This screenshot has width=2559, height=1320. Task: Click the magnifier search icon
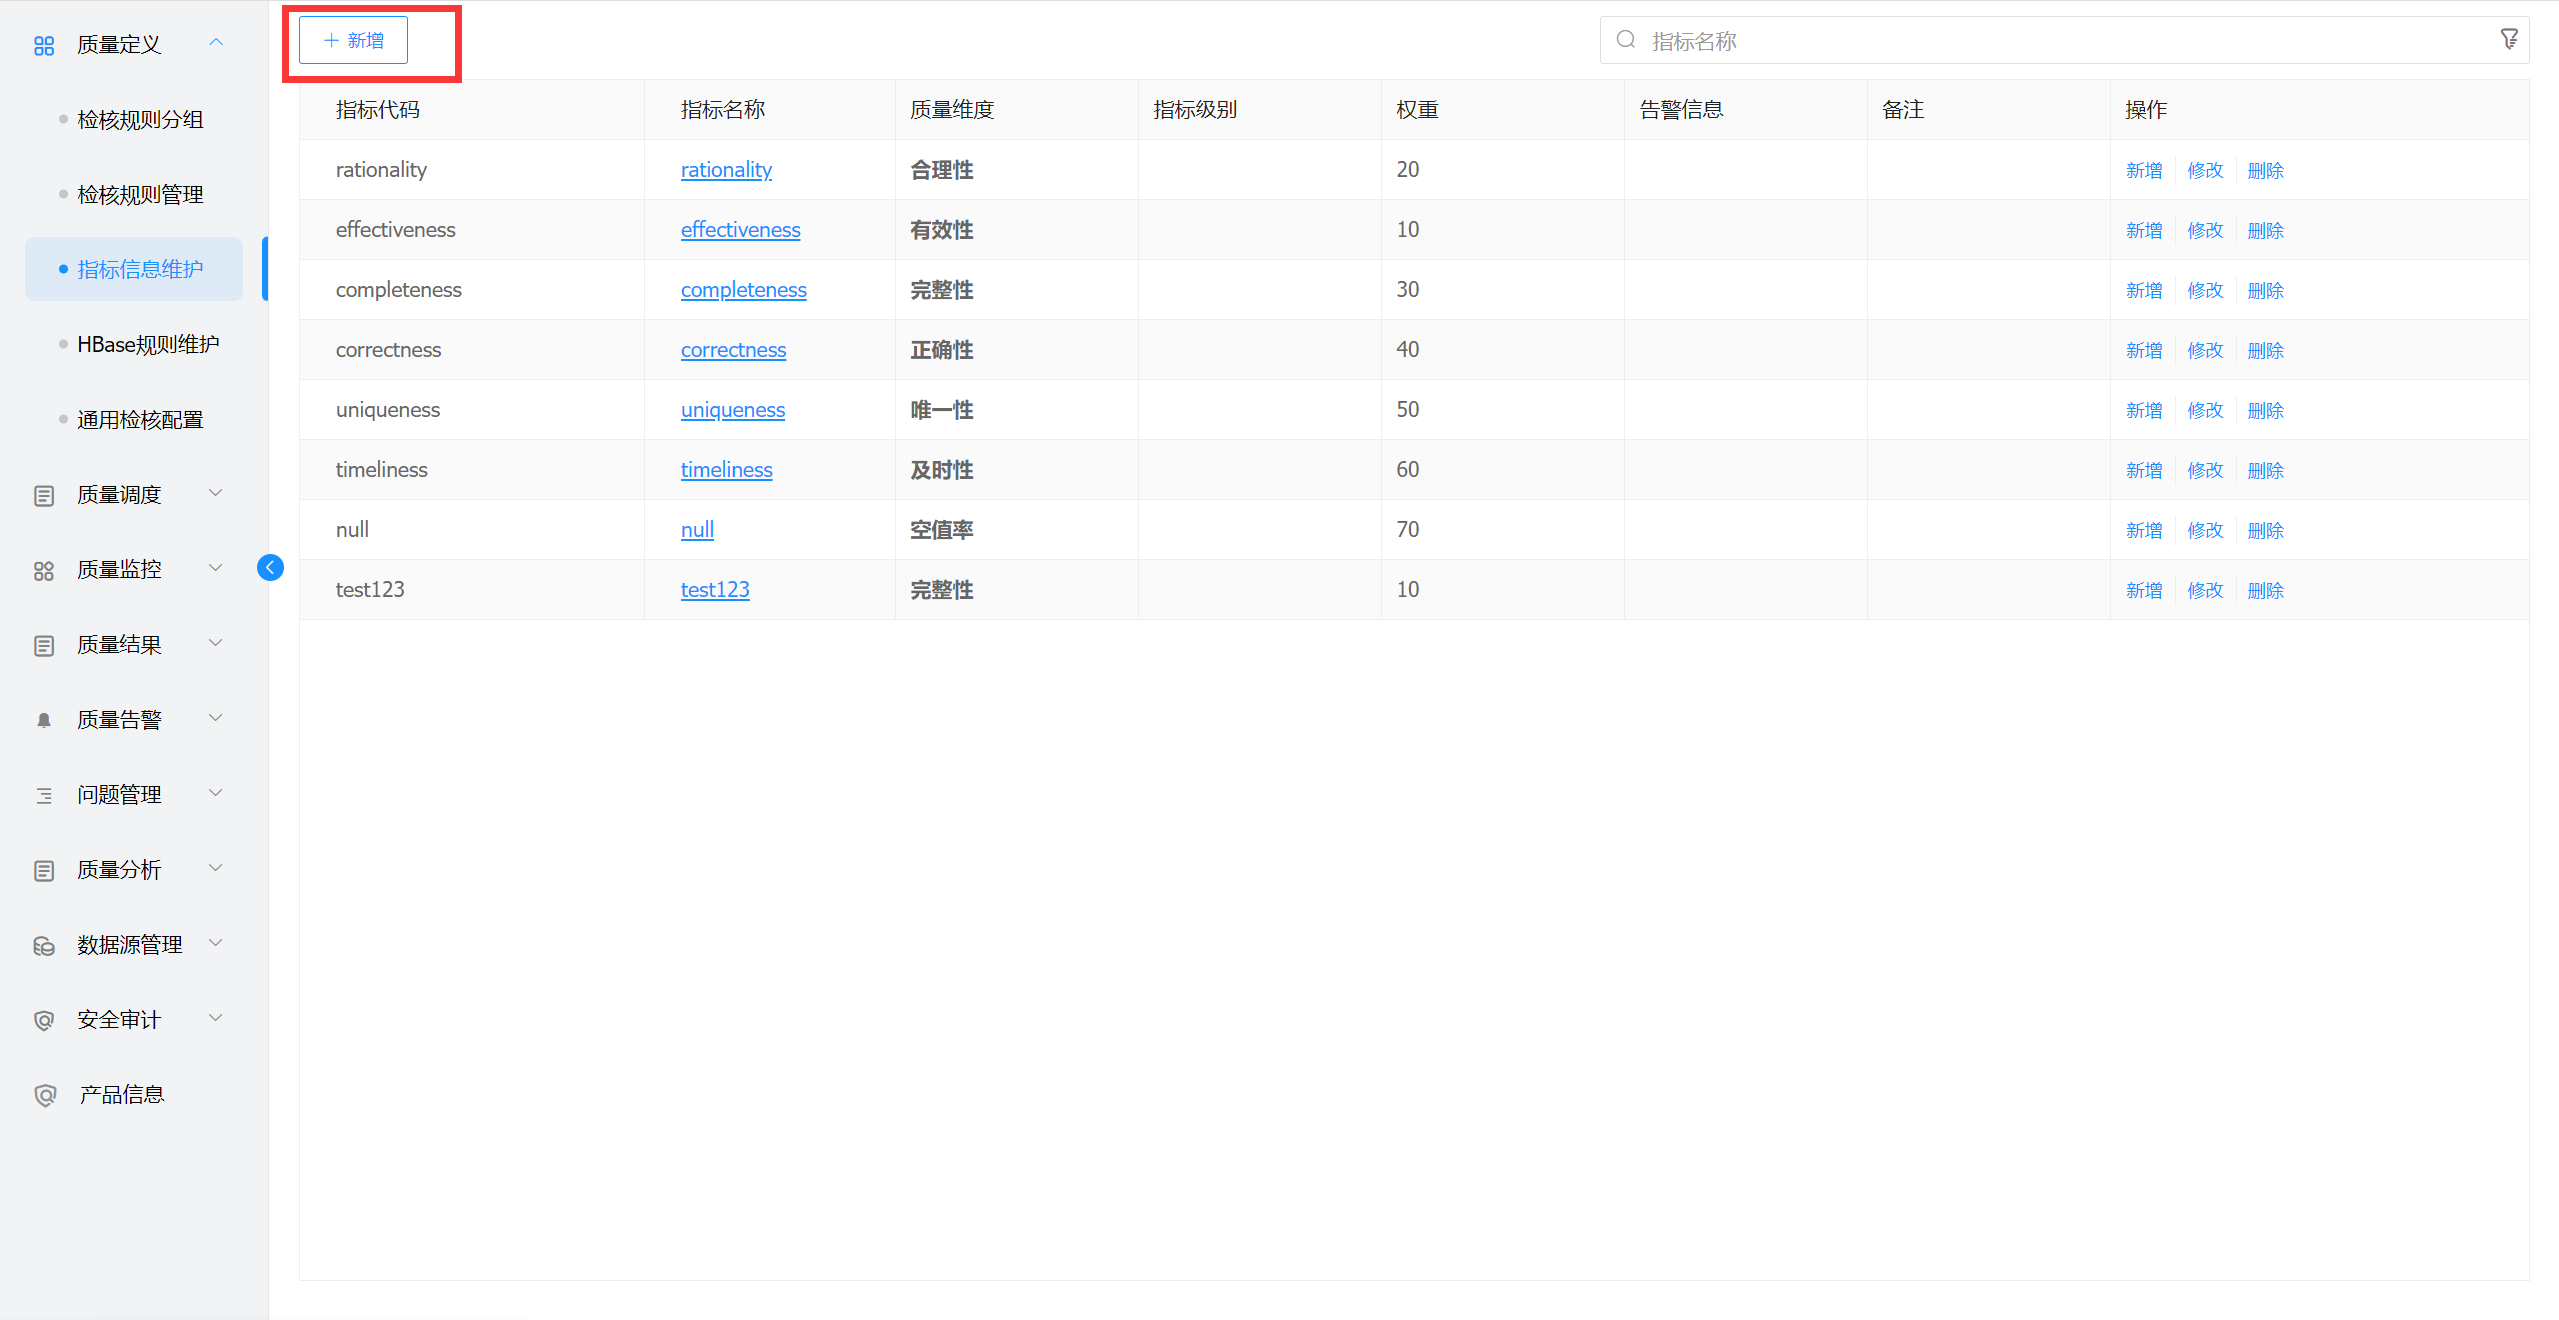(x=1626, y=40)
